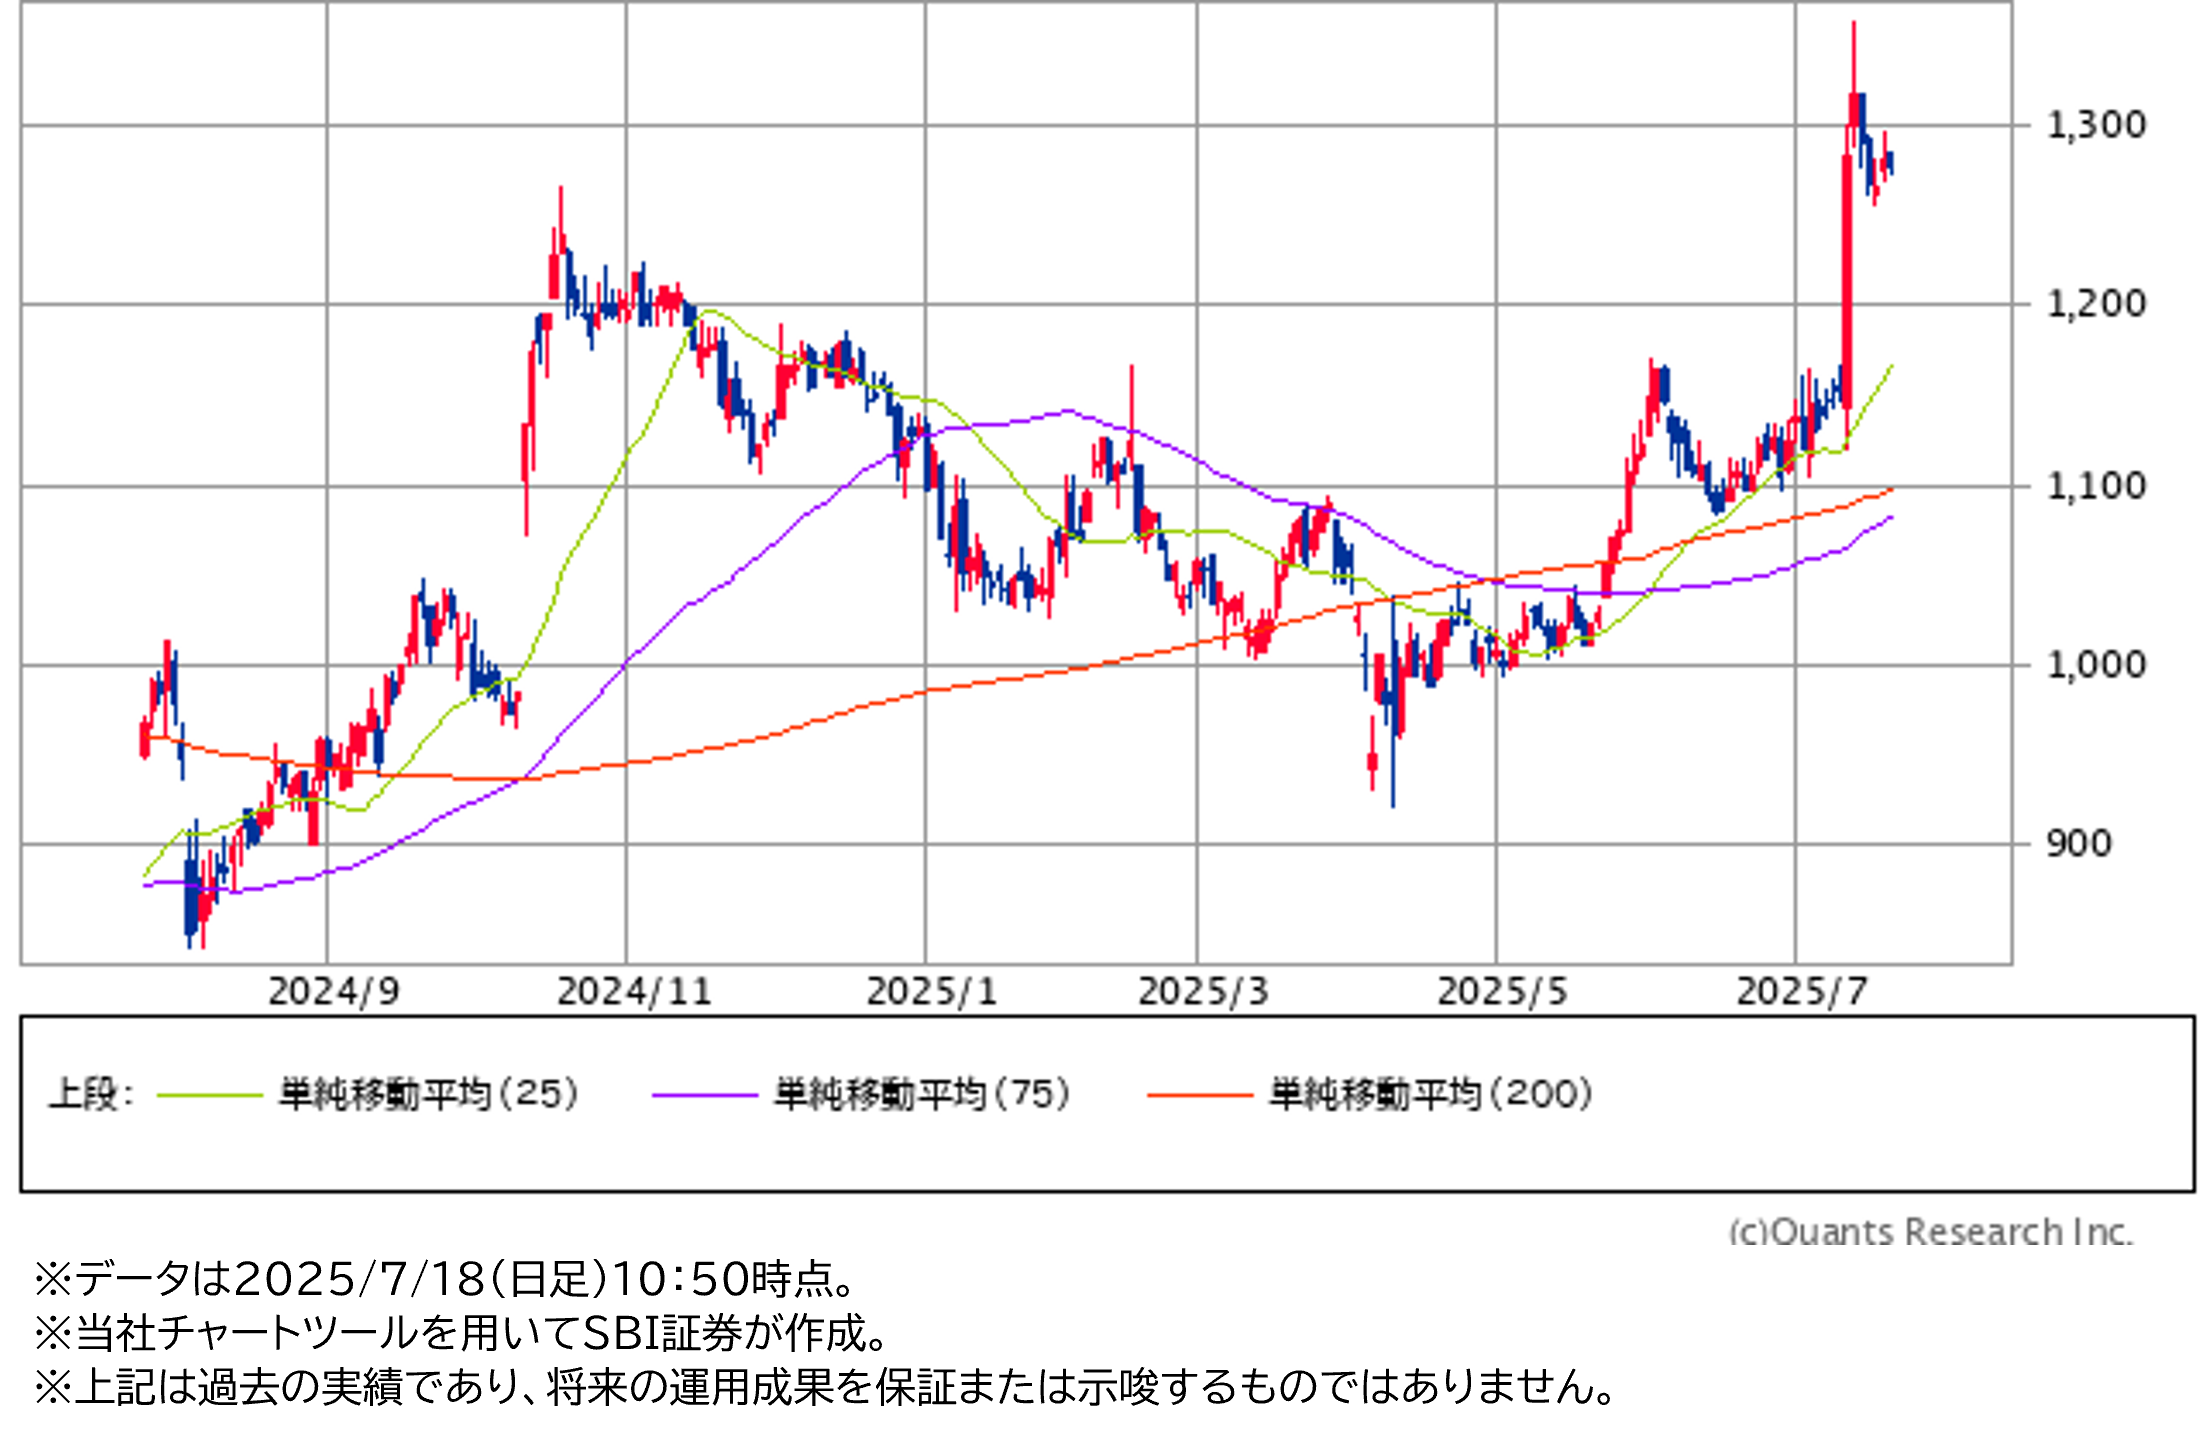The height and width of the screenshot is (1454, 2203).
Task: Click the 1,300 price axis label
Action: [x=2096, y=126]
